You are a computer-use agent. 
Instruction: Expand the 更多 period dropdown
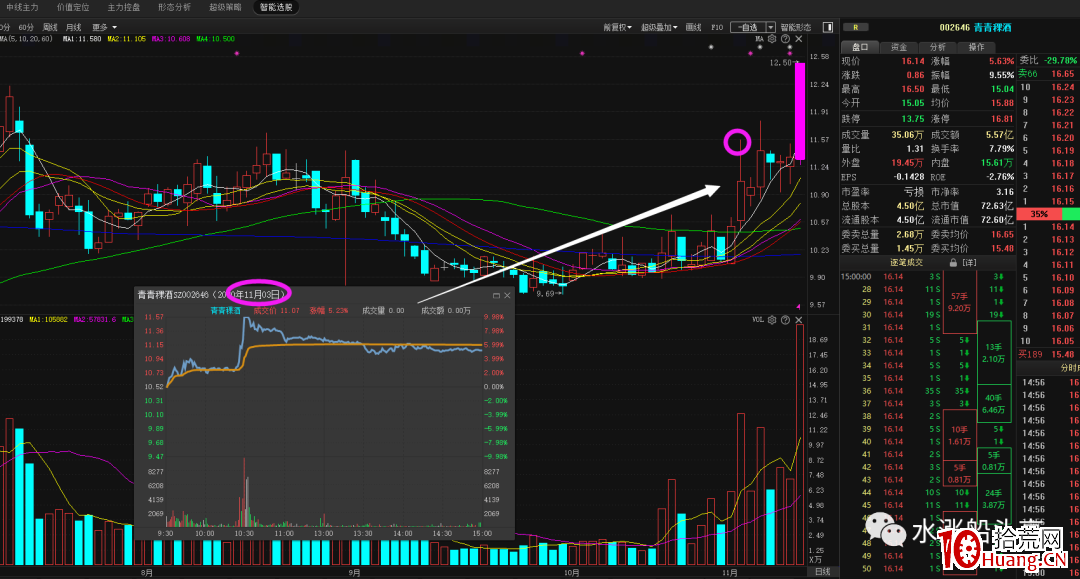(105, 28)
